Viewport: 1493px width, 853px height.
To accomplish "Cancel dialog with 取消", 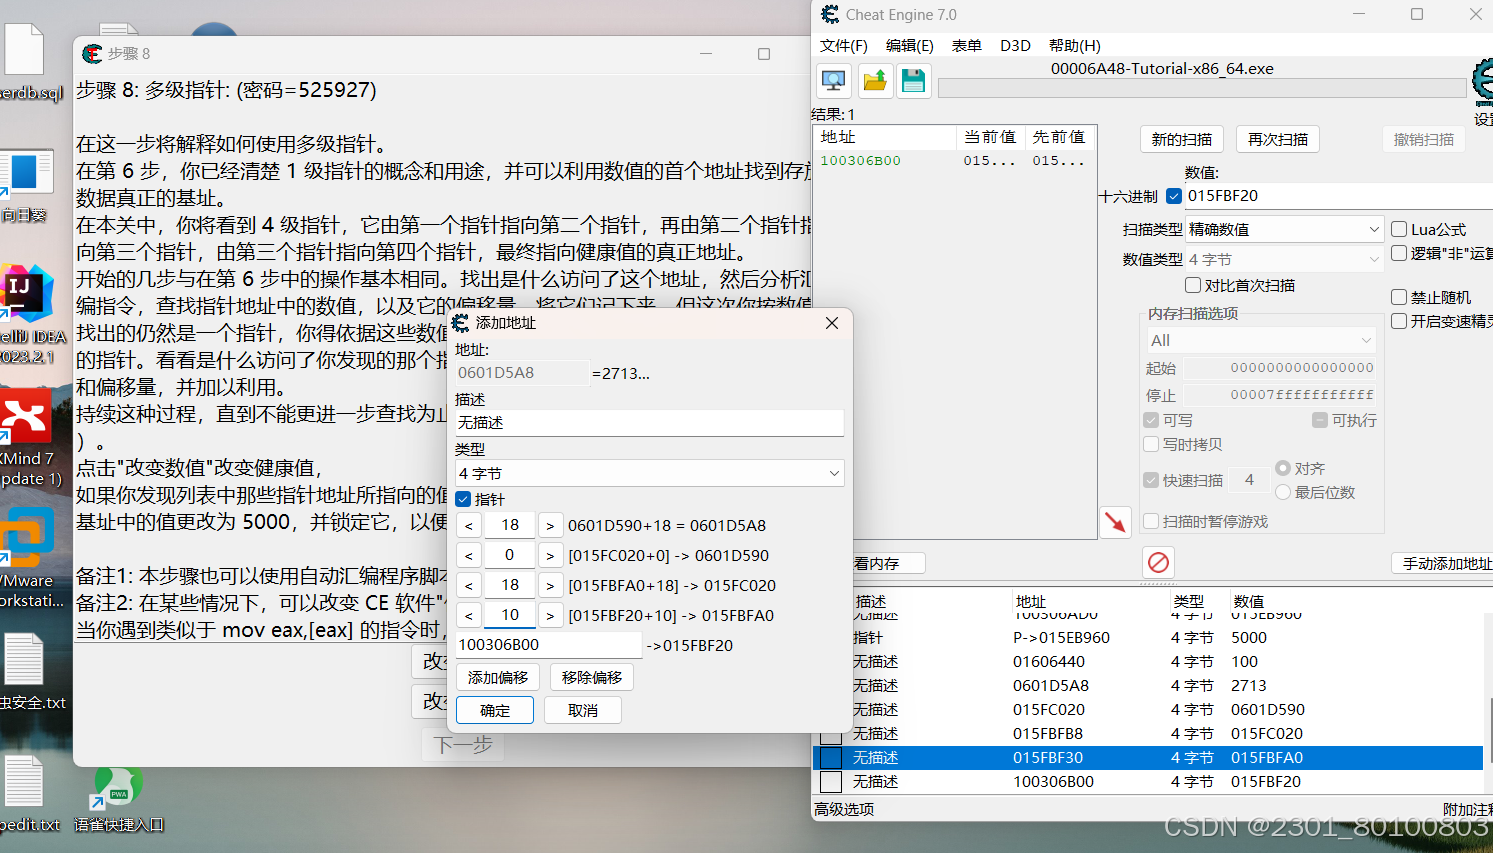I will click(583, 710).
